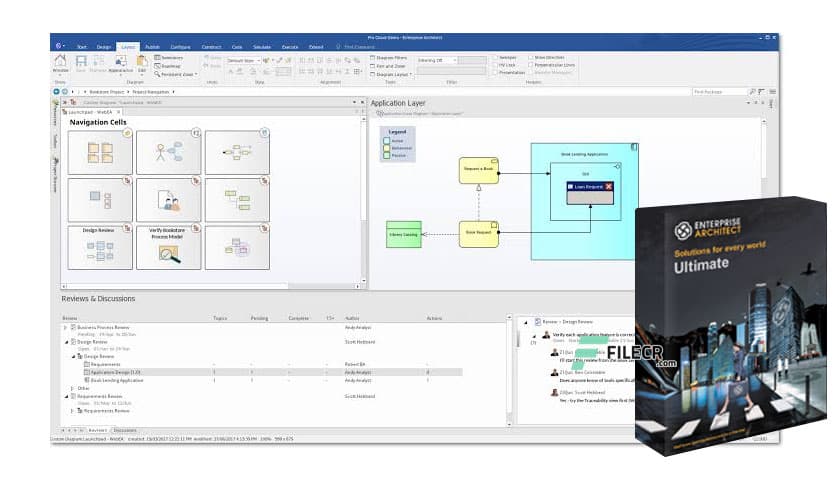
Task: Toggle the Show Direction checkbox
Action: click(530, 57)
